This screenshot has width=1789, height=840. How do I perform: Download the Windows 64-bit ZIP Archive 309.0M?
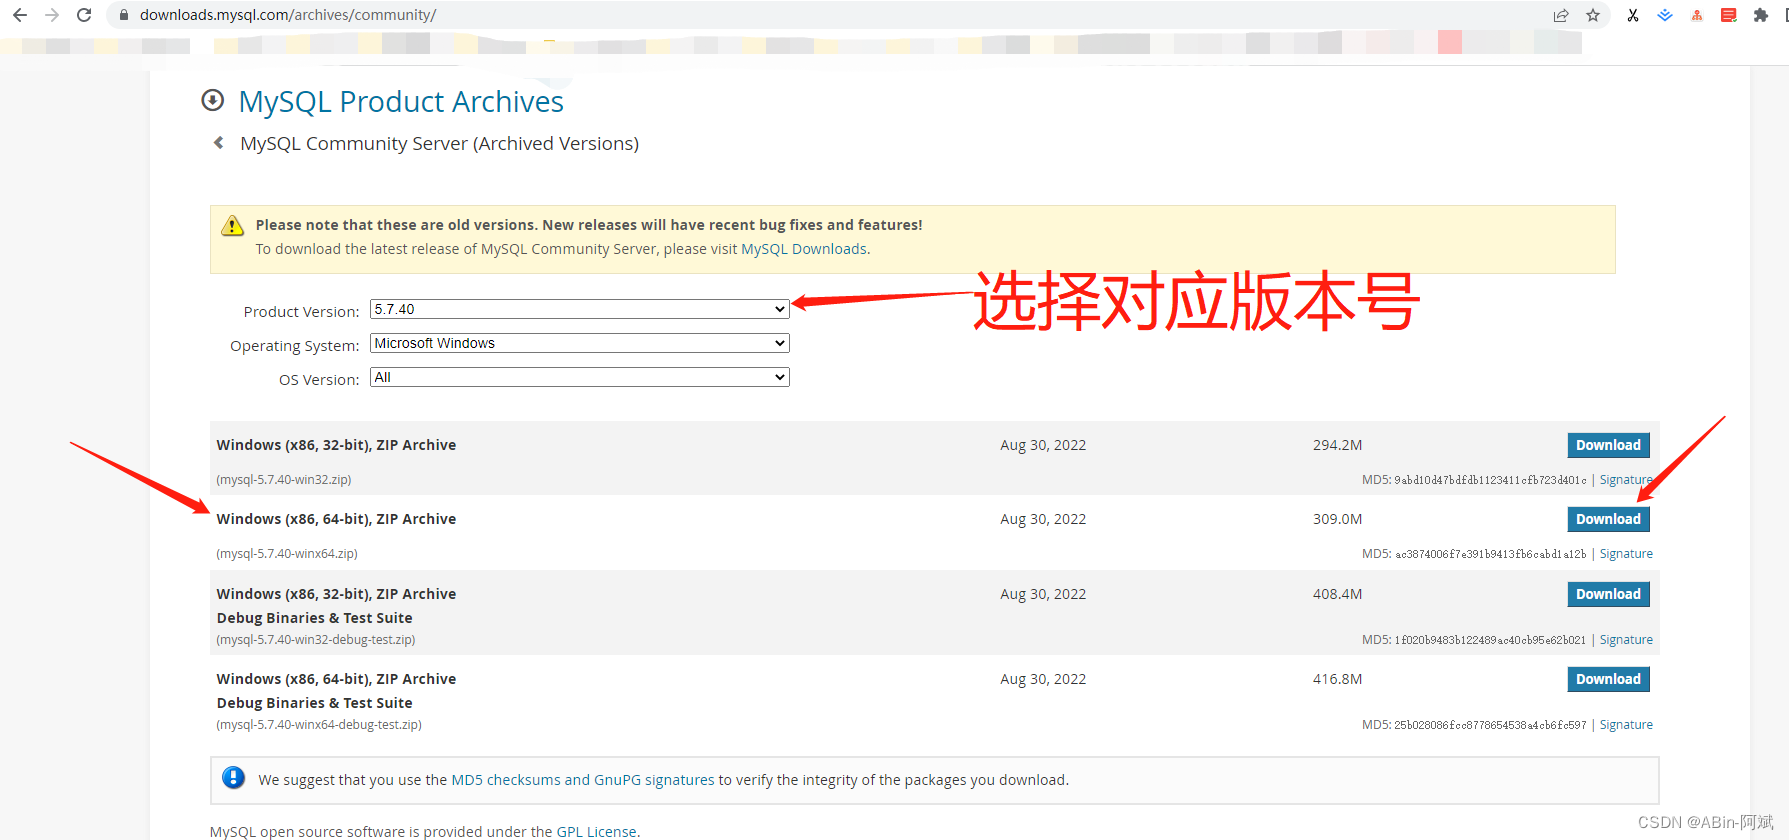tap(1608, 519)
